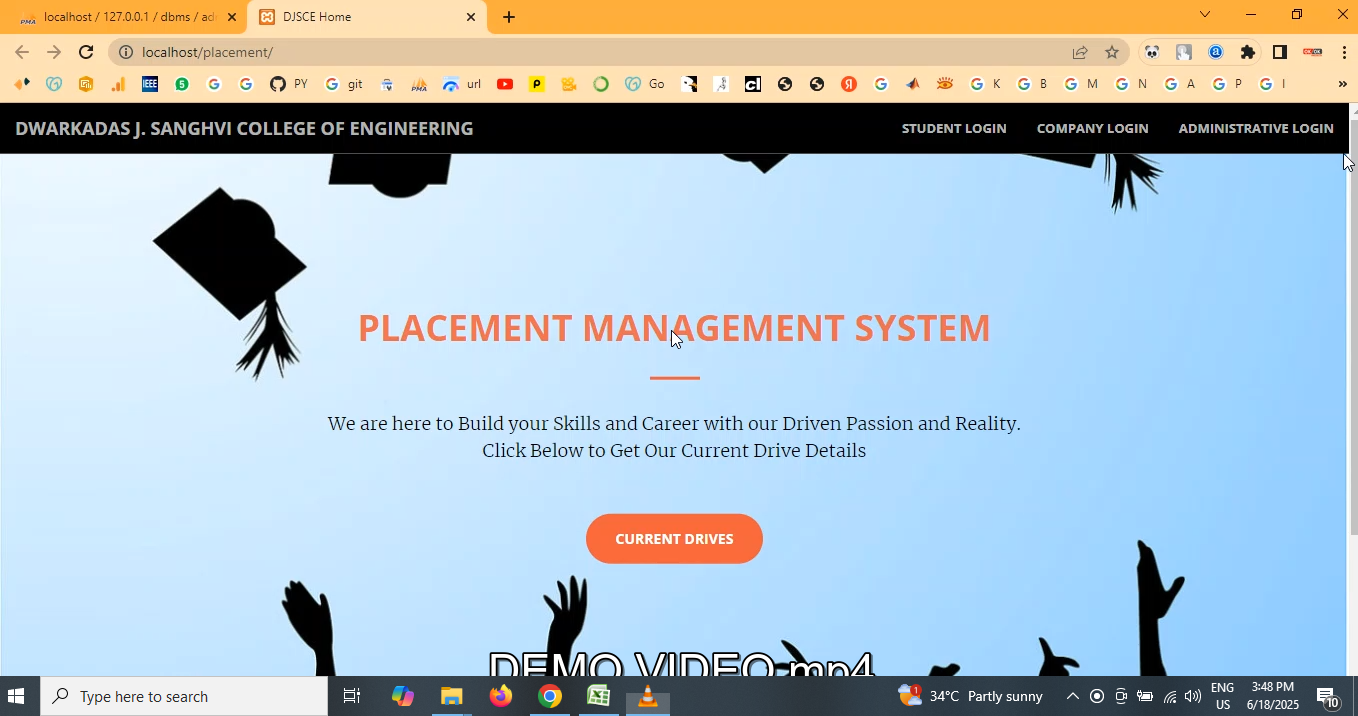Show more bookmarks with the double chevron
This screenshot has width=1358, height=716.
[x=1342, y=84]
